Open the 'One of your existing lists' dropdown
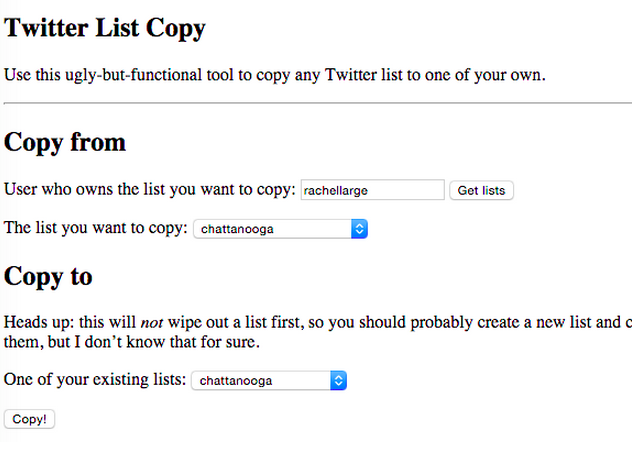 260,381
